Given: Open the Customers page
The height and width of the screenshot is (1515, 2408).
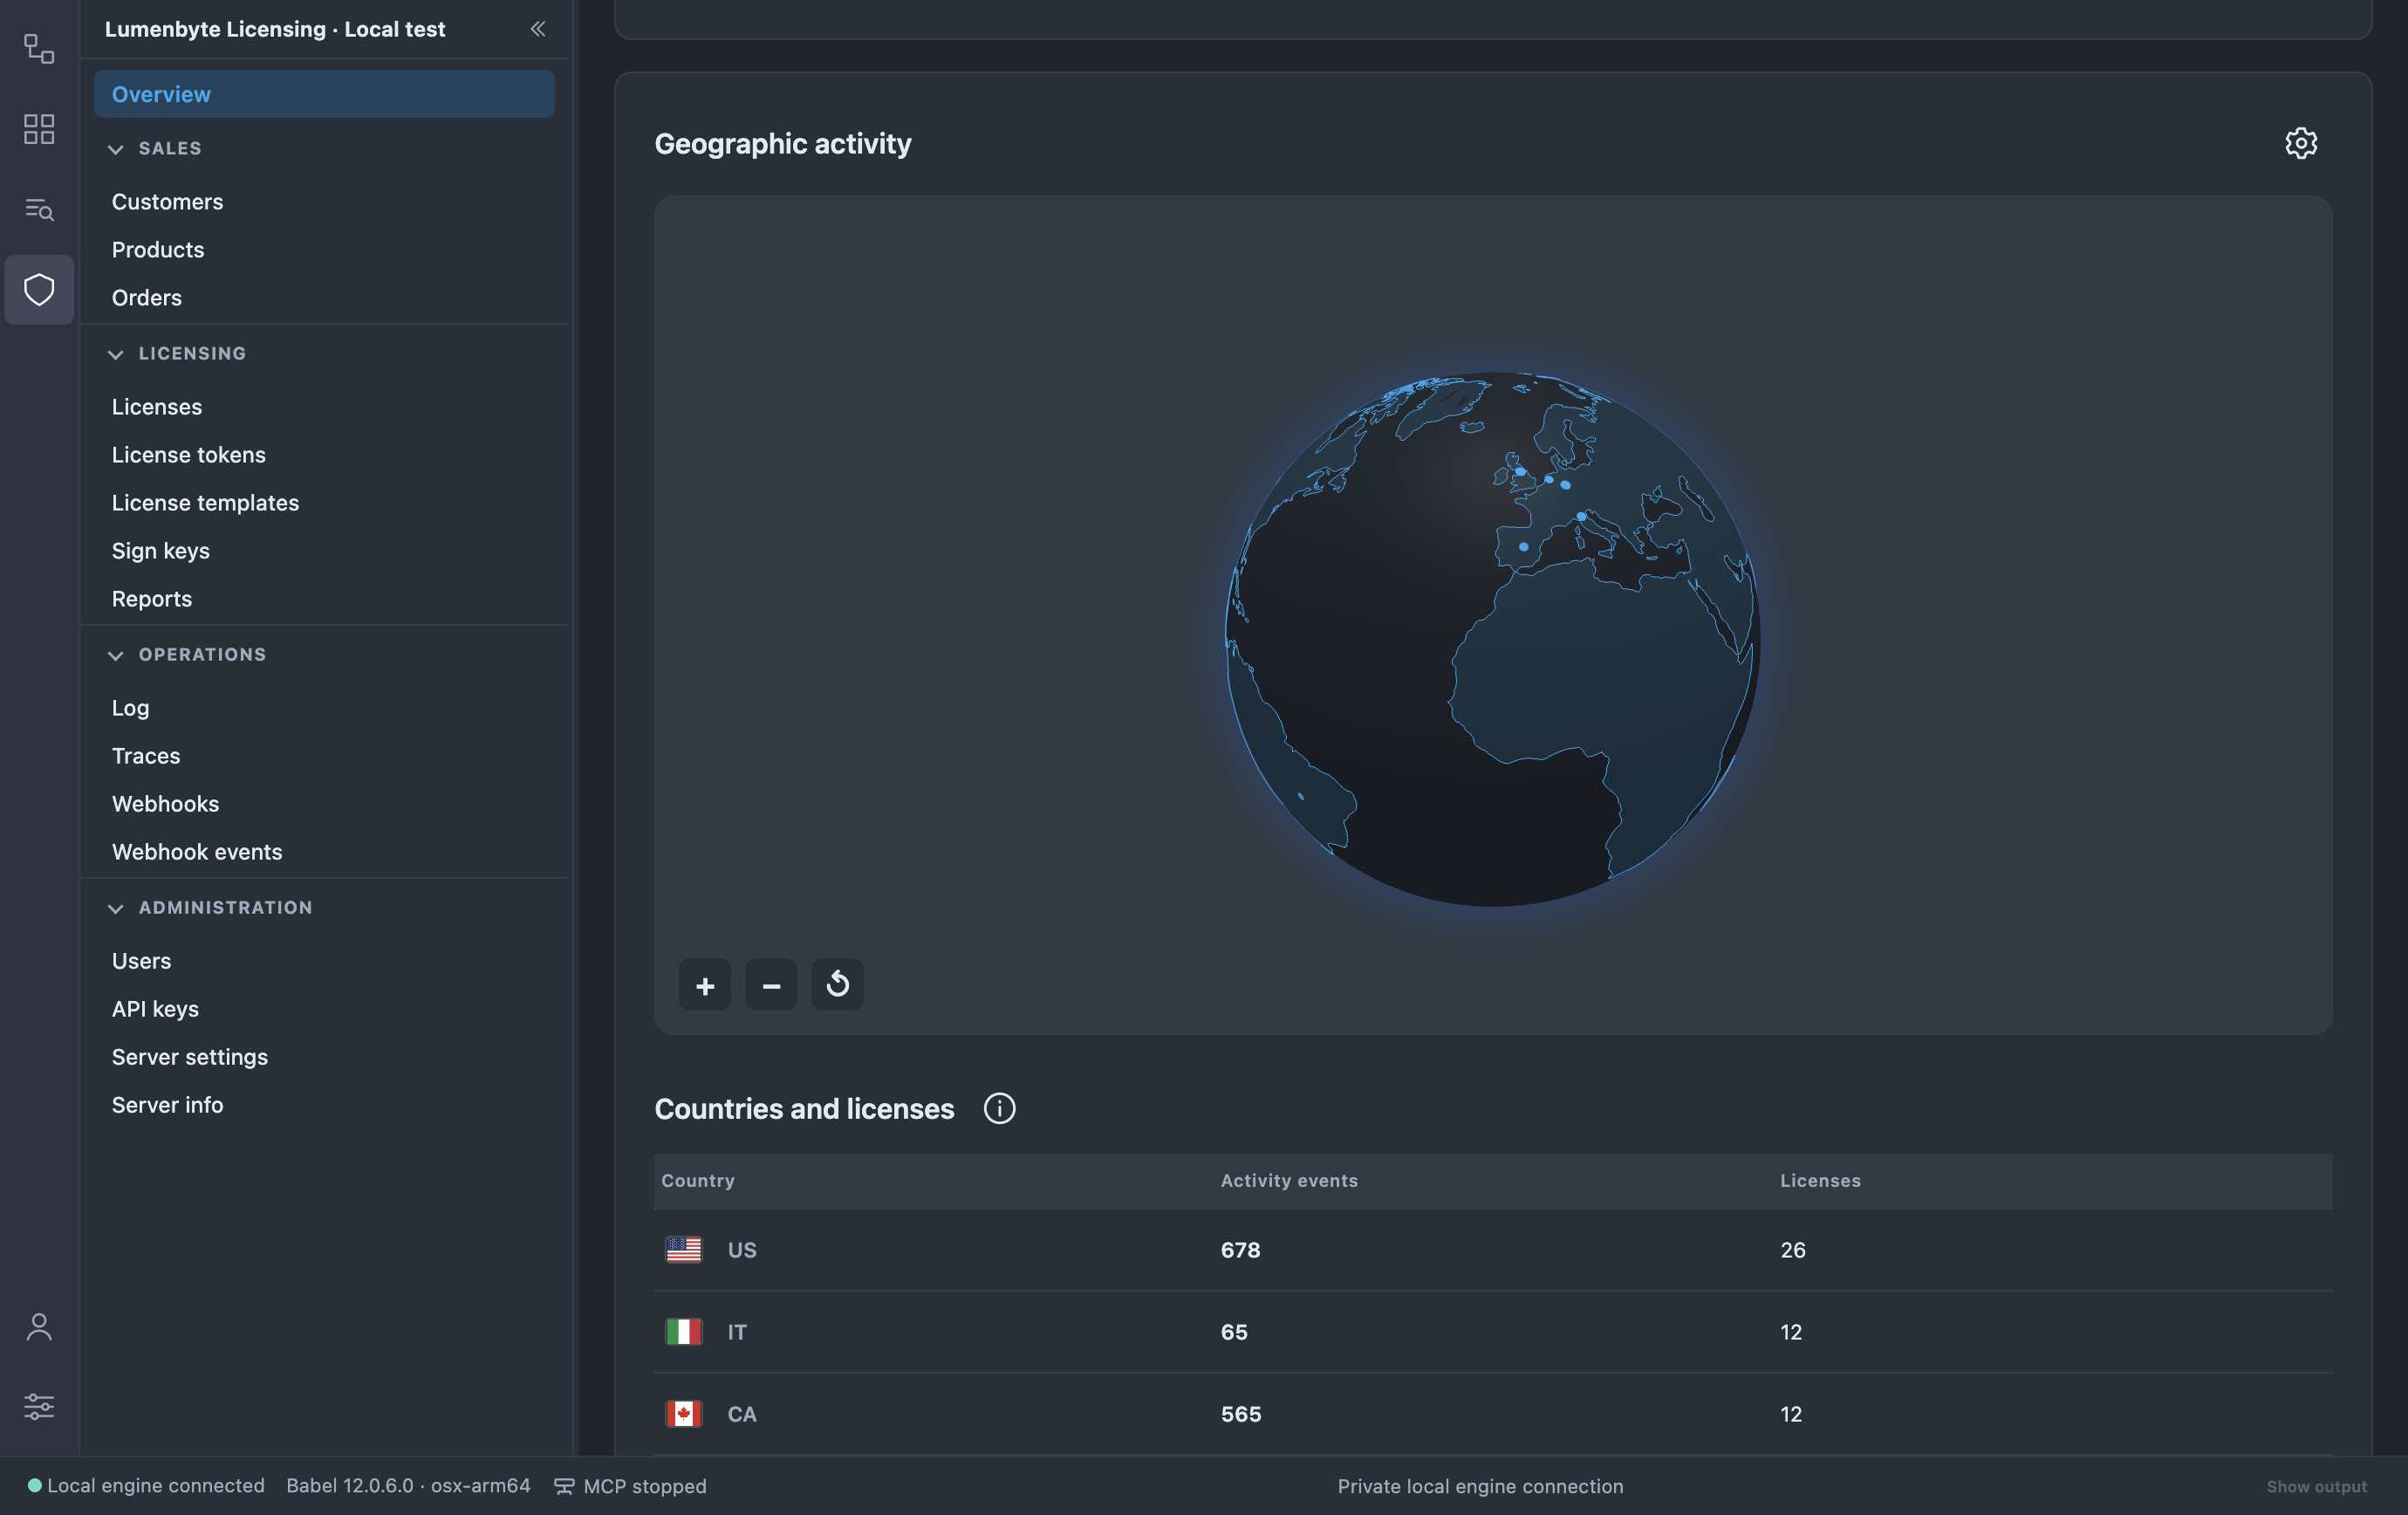Looking at the screenshot, I should click(x=167, y=202).
